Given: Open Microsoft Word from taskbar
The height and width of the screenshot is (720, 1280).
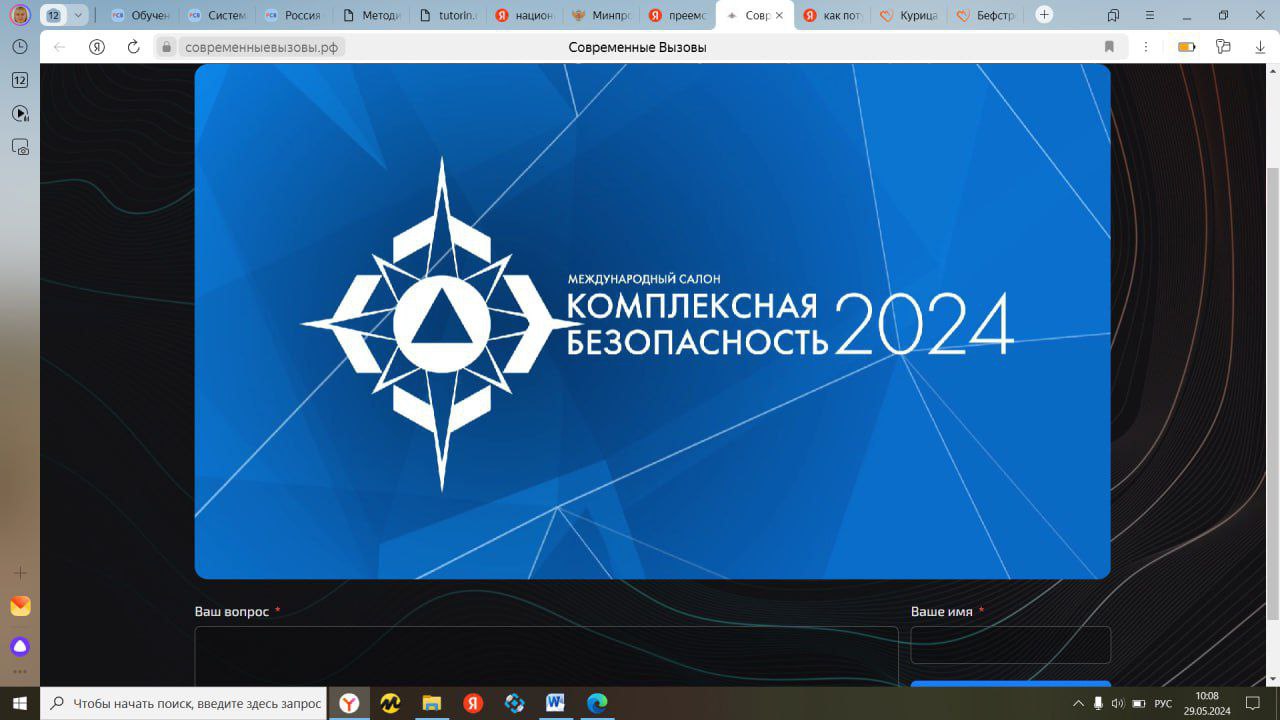Looking at the screenshot, I should pyautogui.click(x=555, y=704).
